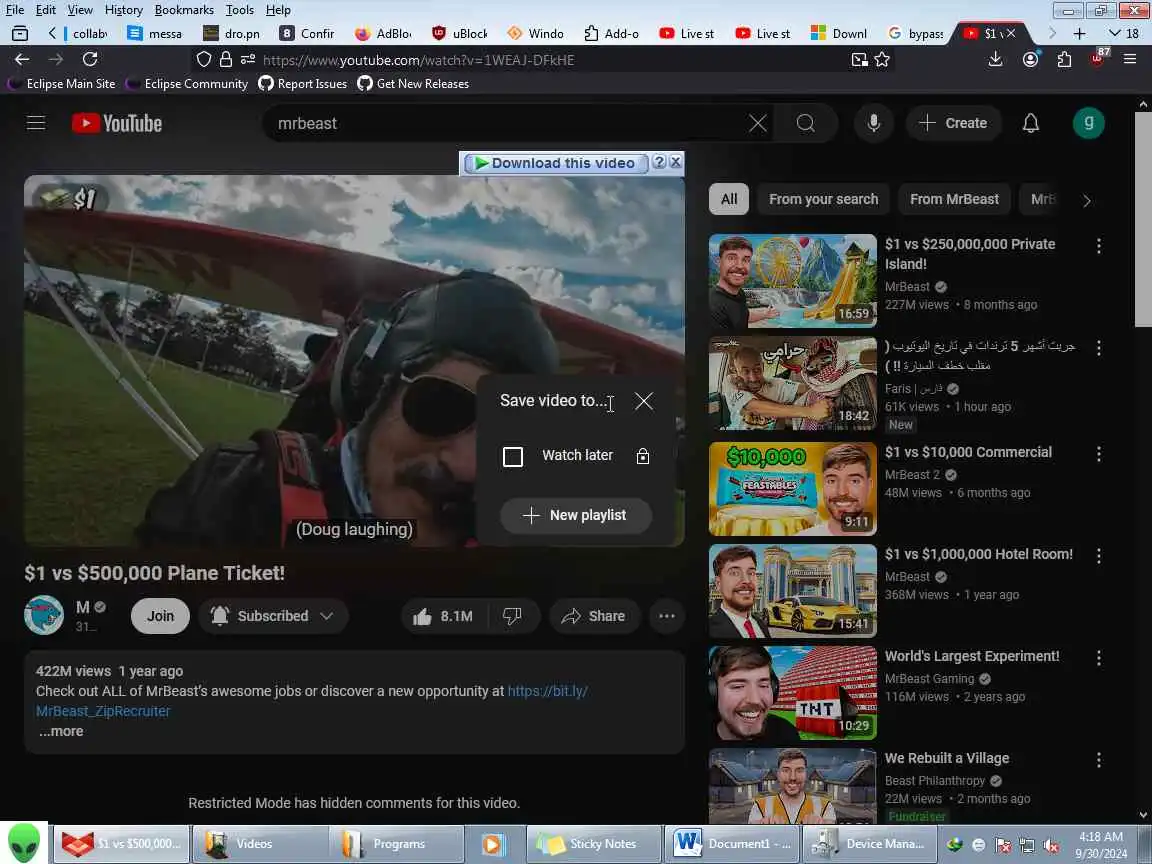Close the Save video to dialog
This screenshot has width=1152, height=864.
click(644, 401)
